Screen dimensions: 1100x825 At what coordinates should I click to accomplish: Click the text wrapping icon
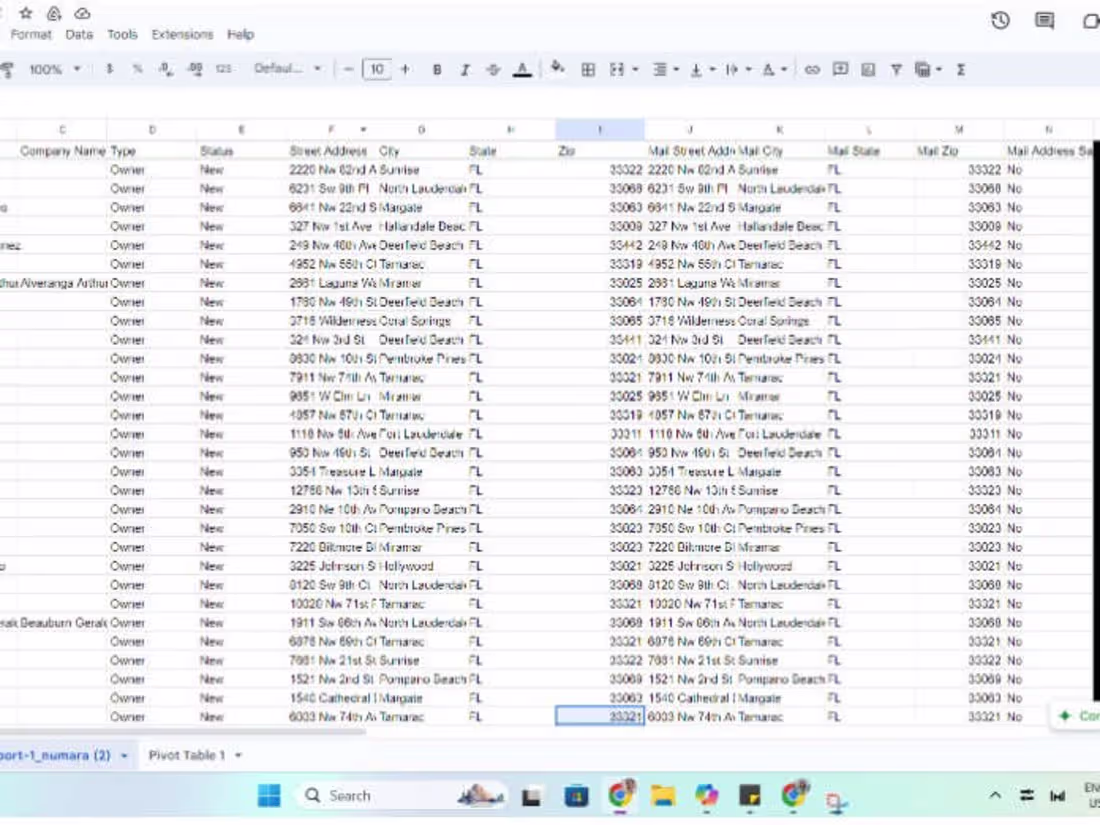point(732,69)
